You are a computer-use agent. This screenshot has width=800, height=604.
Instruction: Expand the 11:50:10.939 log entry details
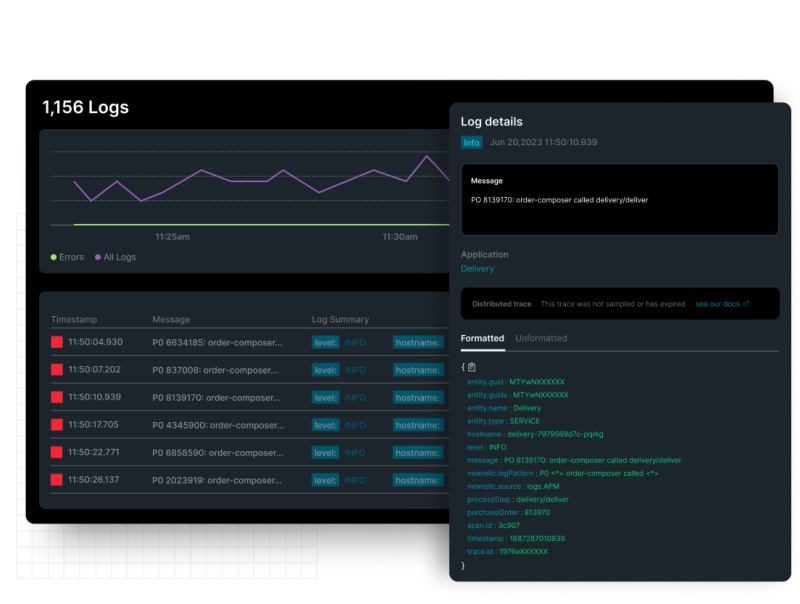point(215,397)
